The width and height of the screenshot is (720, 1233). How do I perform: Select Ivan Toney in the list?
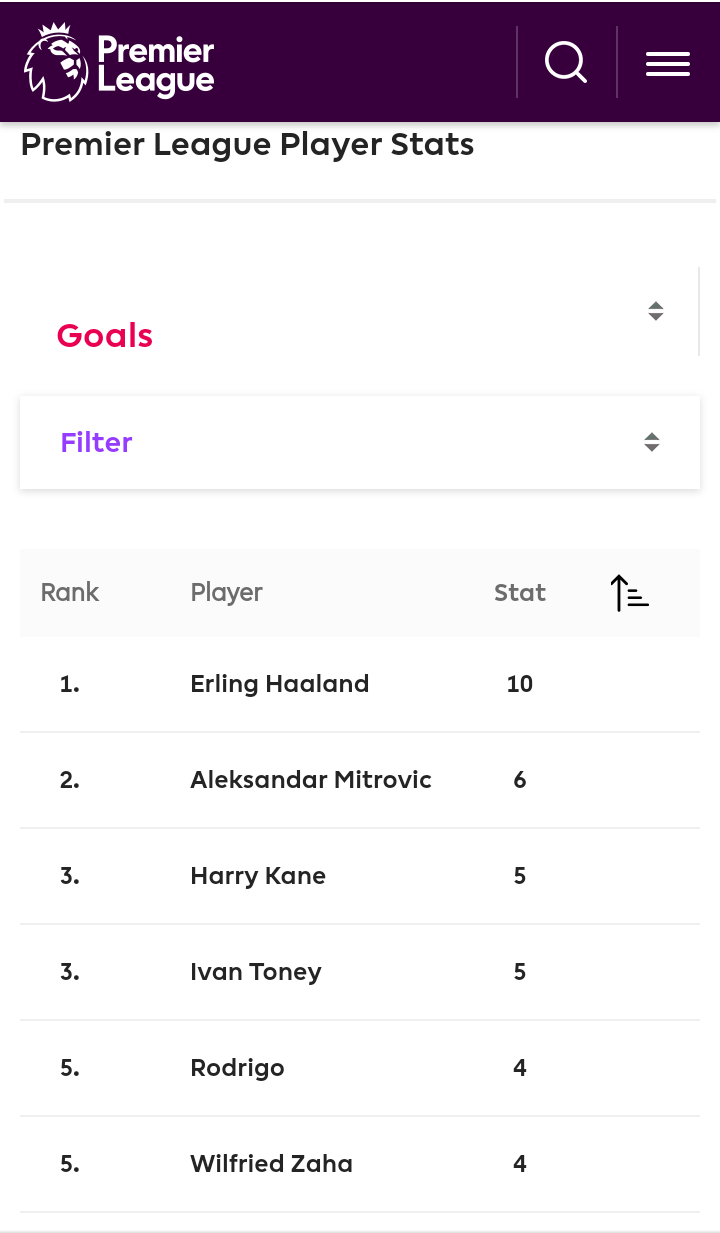click(x=256, y=972)
